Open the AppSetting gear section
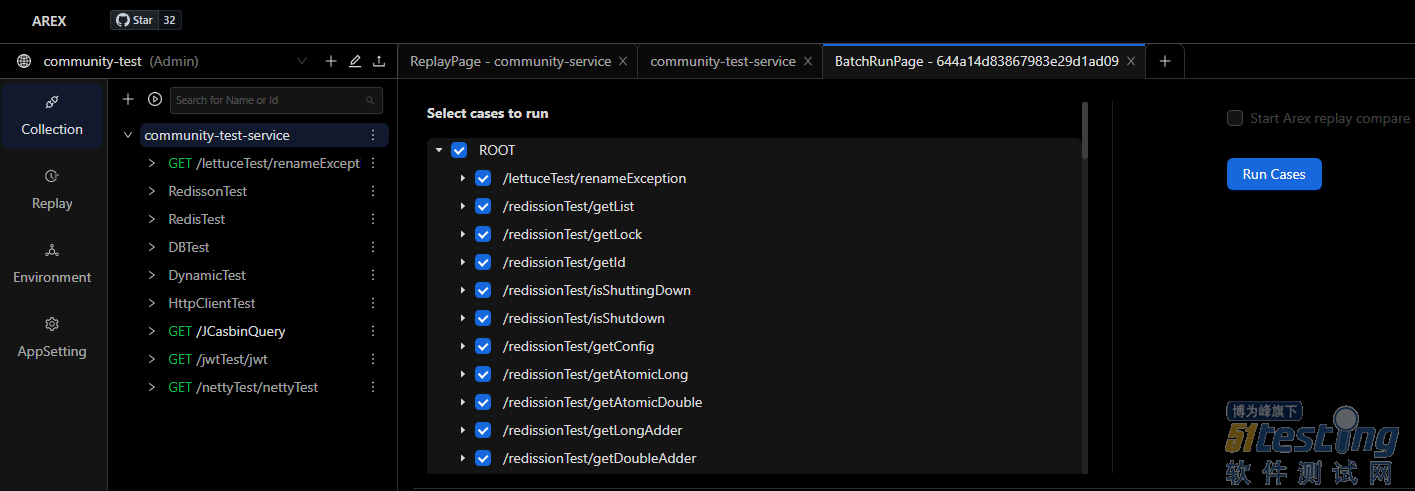The width and height of the screenshot is (1415, 491). 52,337
